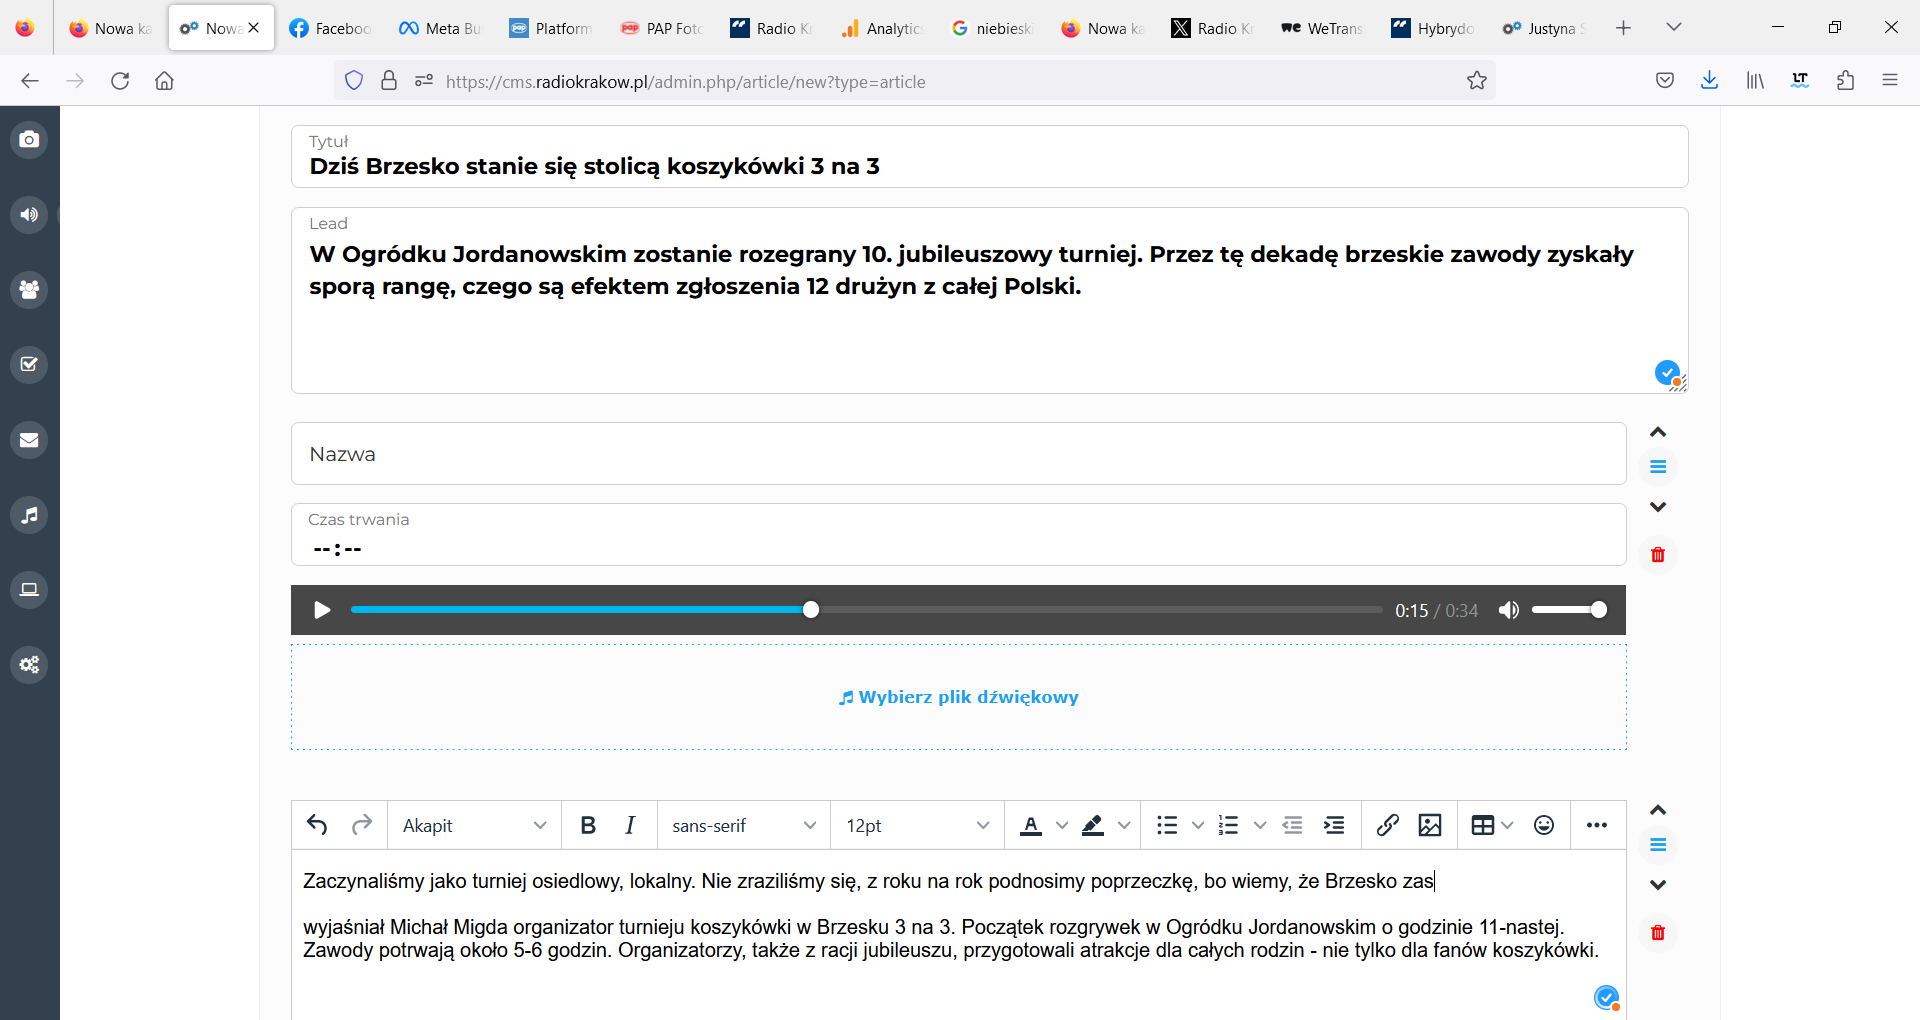
Task: Open the emoji picker in editor toolbar
Action: tap(1544, 825)
